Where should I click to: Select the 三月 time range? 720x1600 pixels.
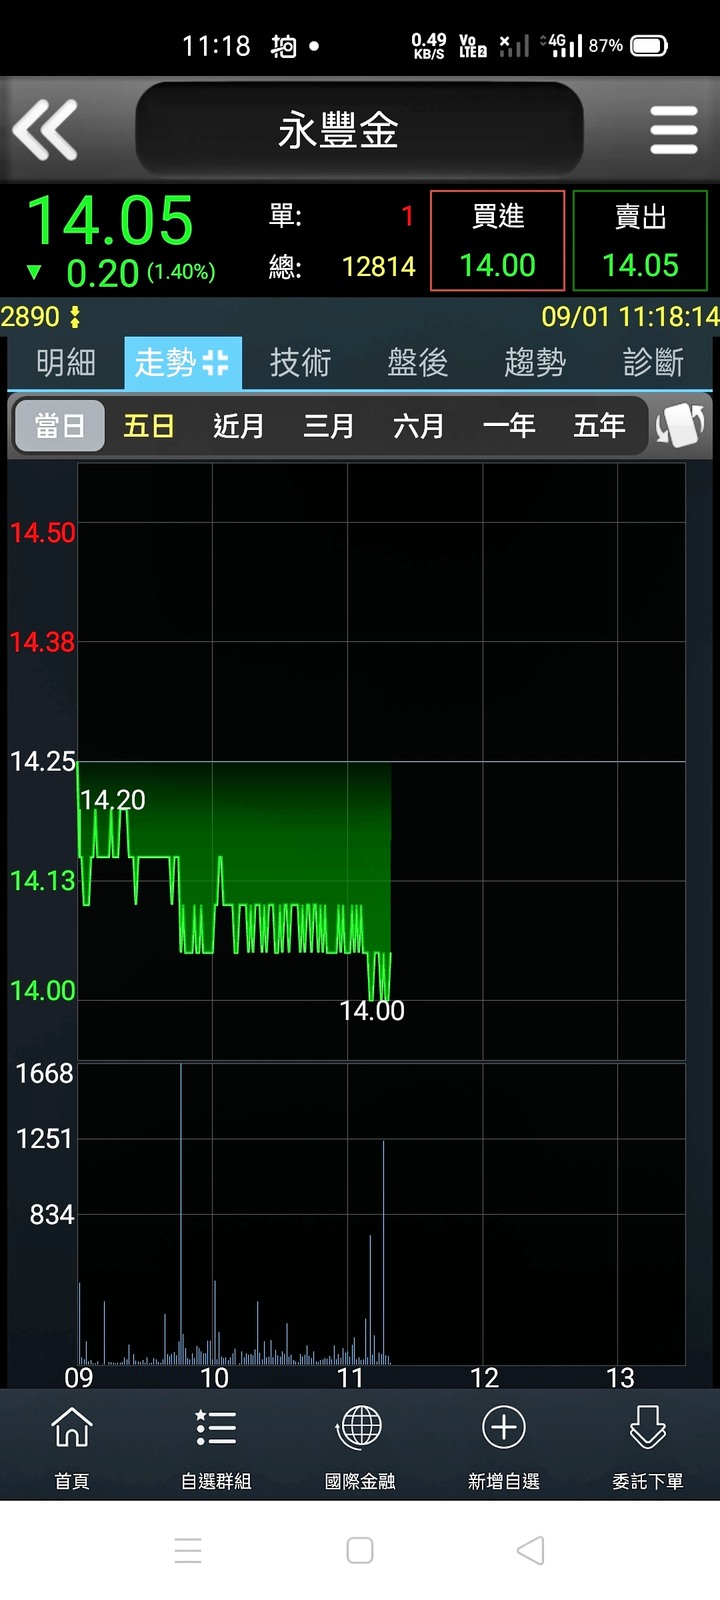point(329,426)
